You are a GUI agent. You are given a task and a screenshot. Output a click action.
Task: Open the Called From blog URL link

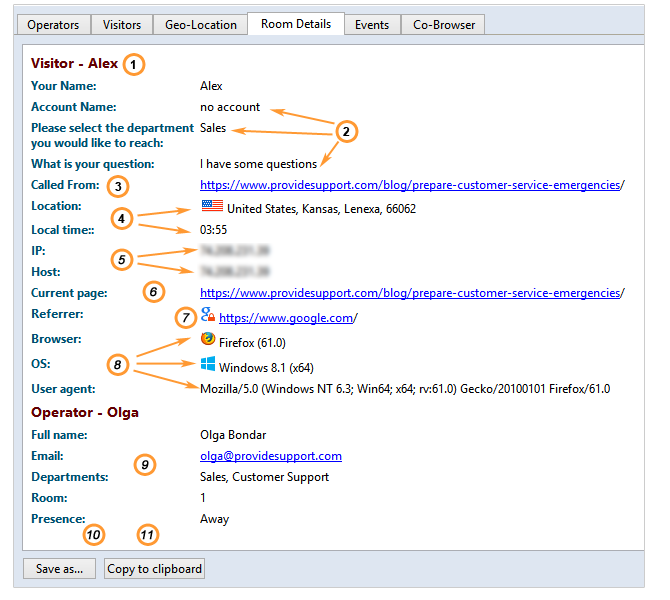click(x=410, y=185)
